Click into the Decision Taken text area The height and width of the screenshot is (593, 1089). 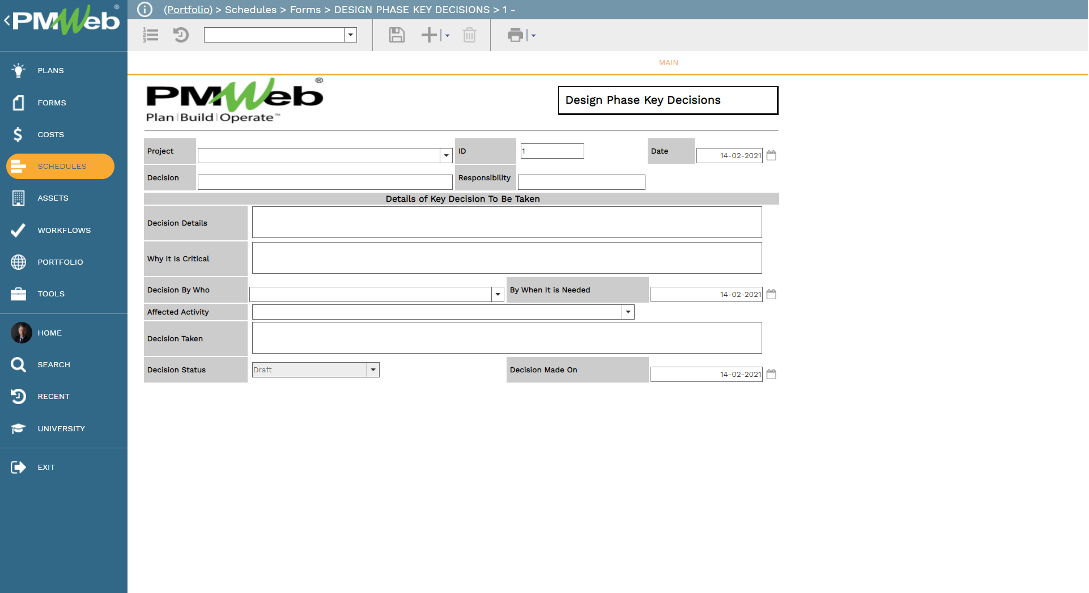click(x=507, y=338)
